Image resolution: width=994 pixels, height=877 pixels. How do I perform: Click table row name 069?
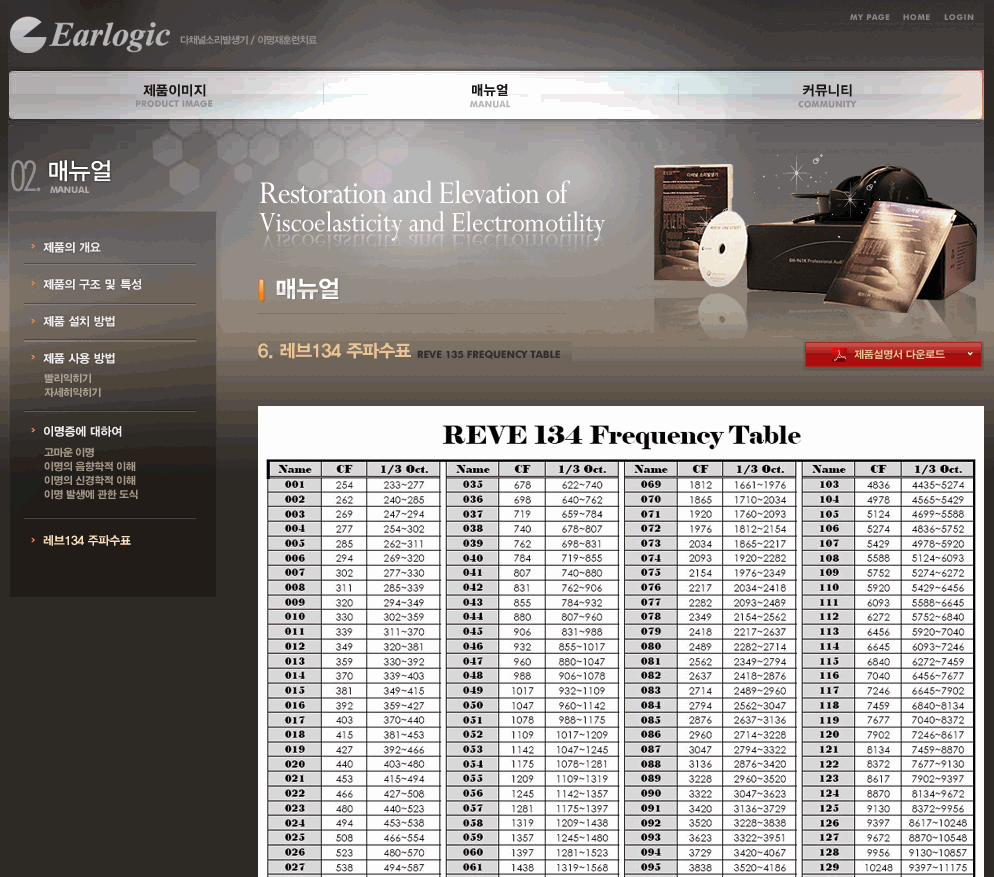[650, 484]
